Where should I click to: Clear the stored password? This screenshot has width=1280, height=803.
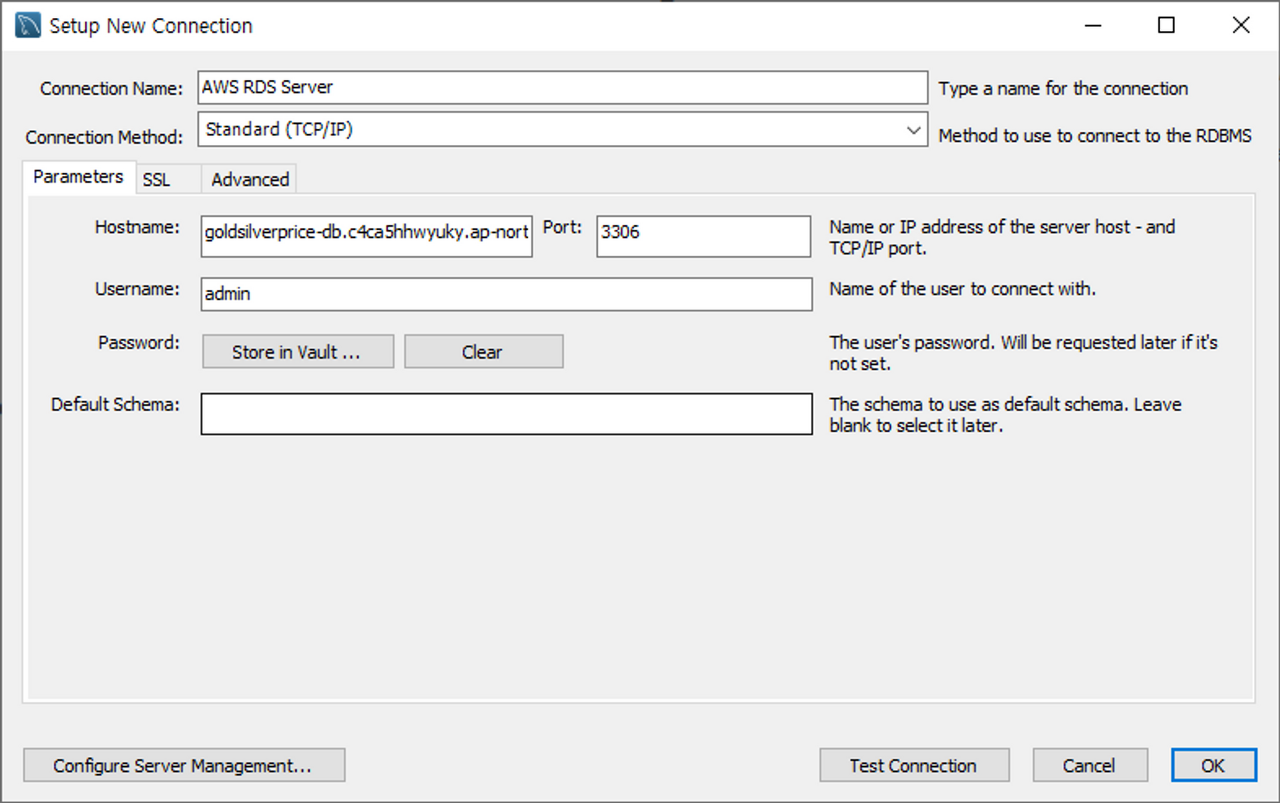coord(484,352)
